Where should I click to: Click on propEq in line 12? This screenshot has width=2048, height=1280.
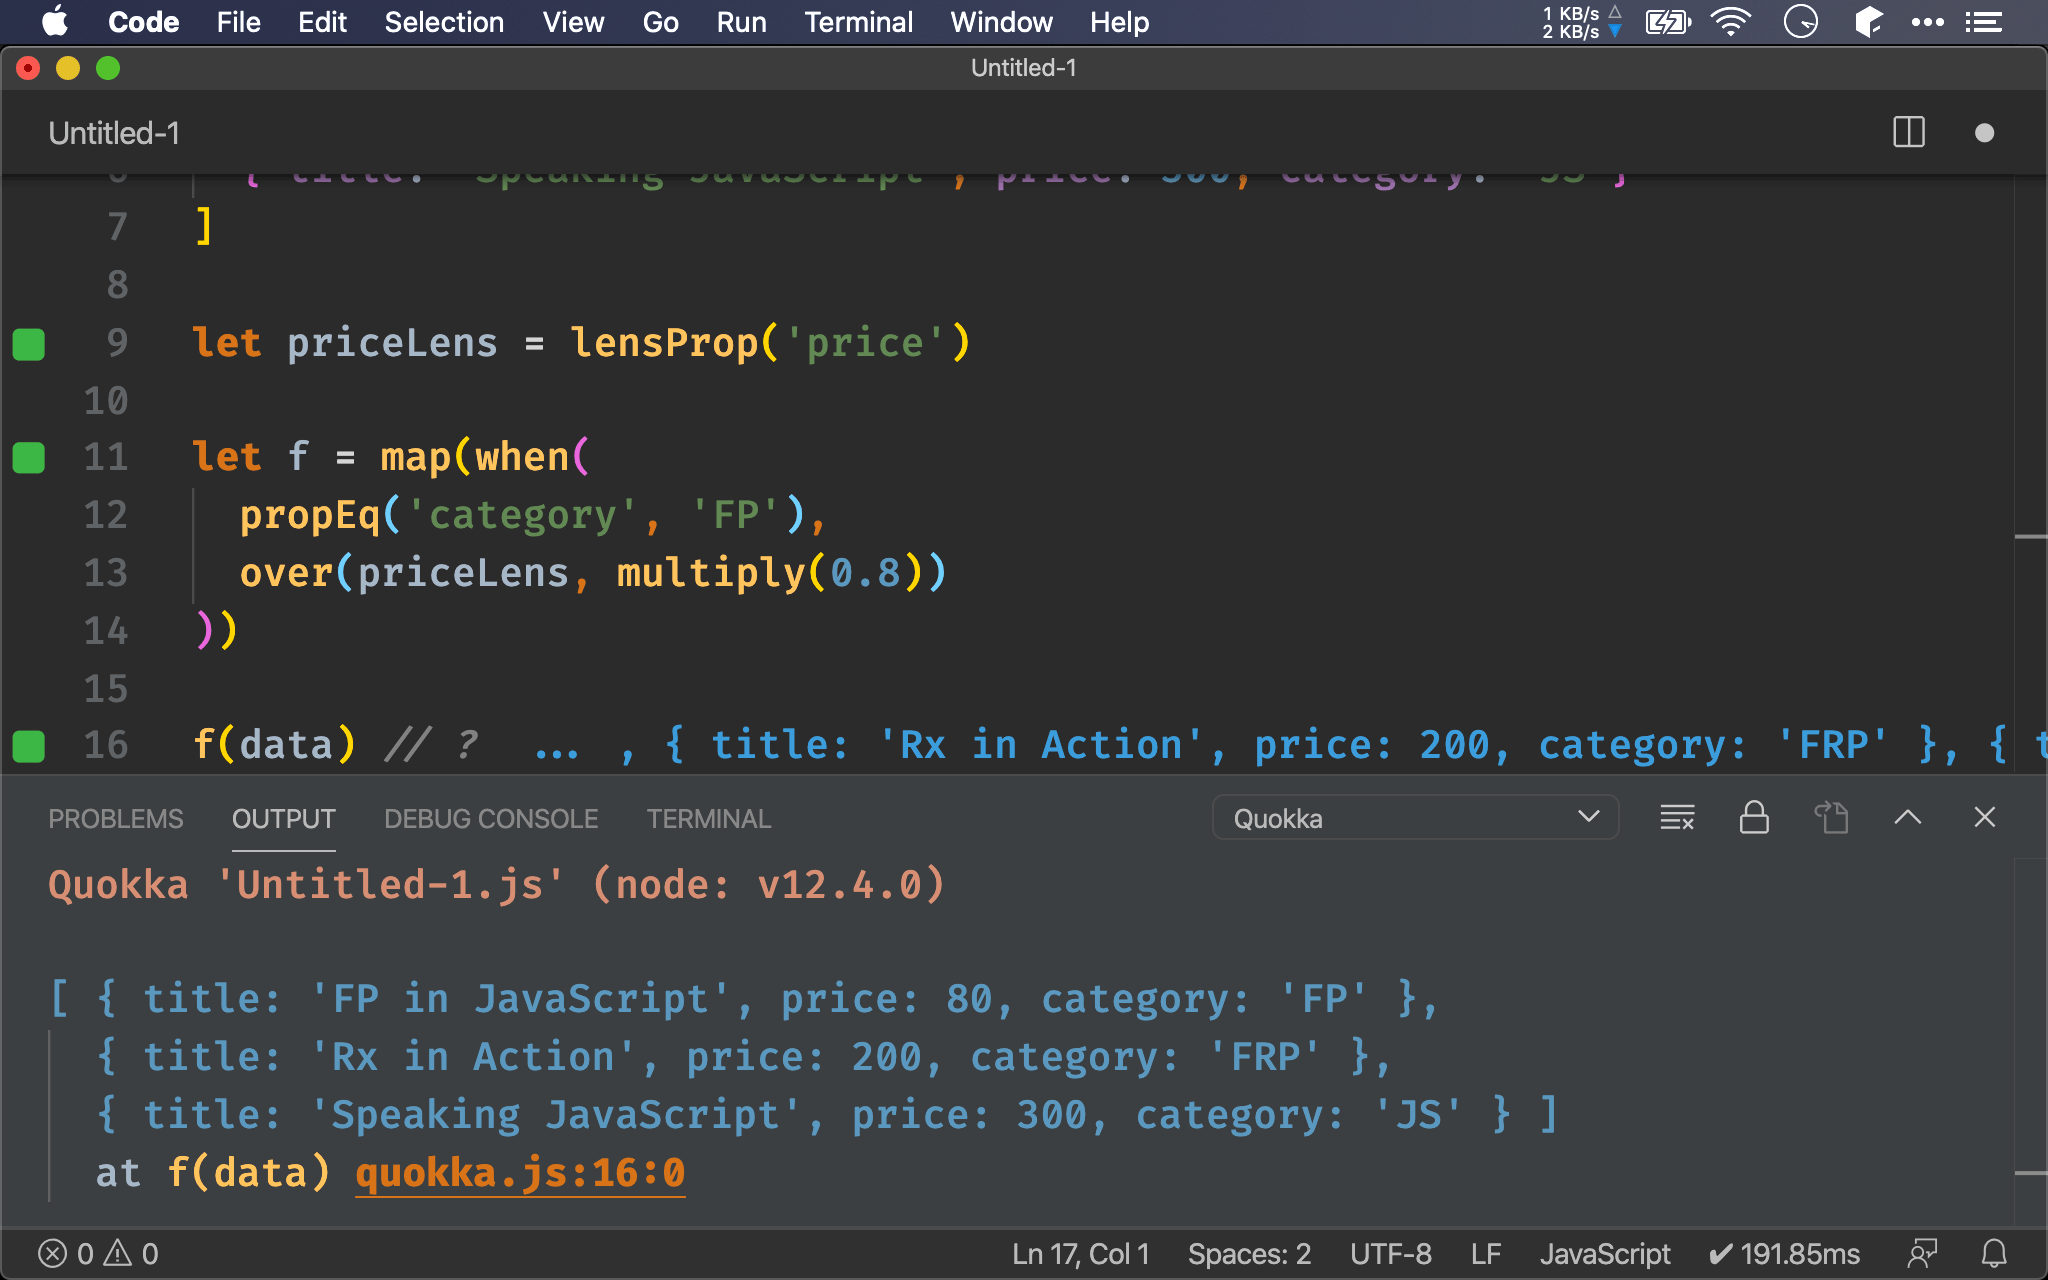coord(310,515)
